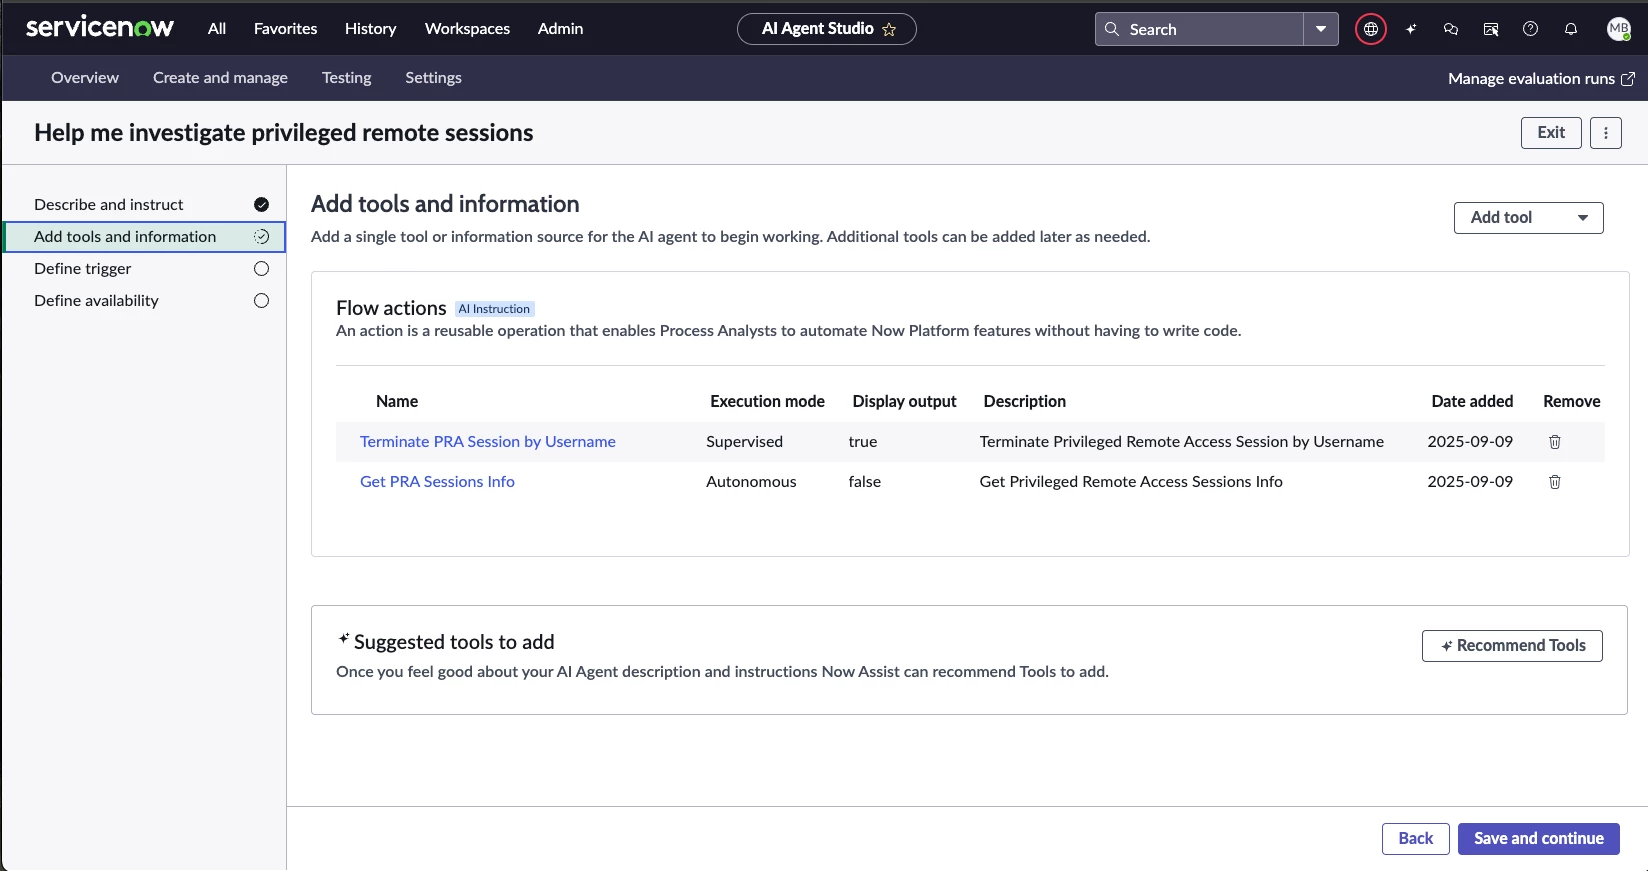Switch to the Settings tab
The image size is (1648, 871).
click(433, 78)
